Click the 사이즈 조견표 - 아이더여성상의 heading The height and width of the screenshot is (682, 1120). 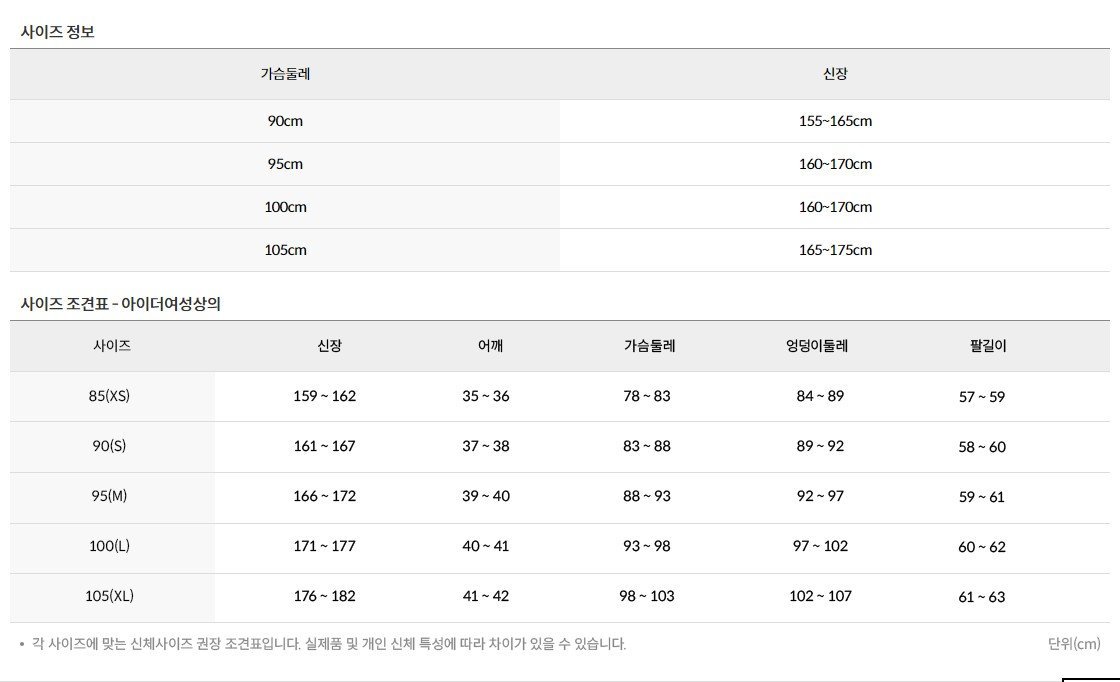click(120, 304)
